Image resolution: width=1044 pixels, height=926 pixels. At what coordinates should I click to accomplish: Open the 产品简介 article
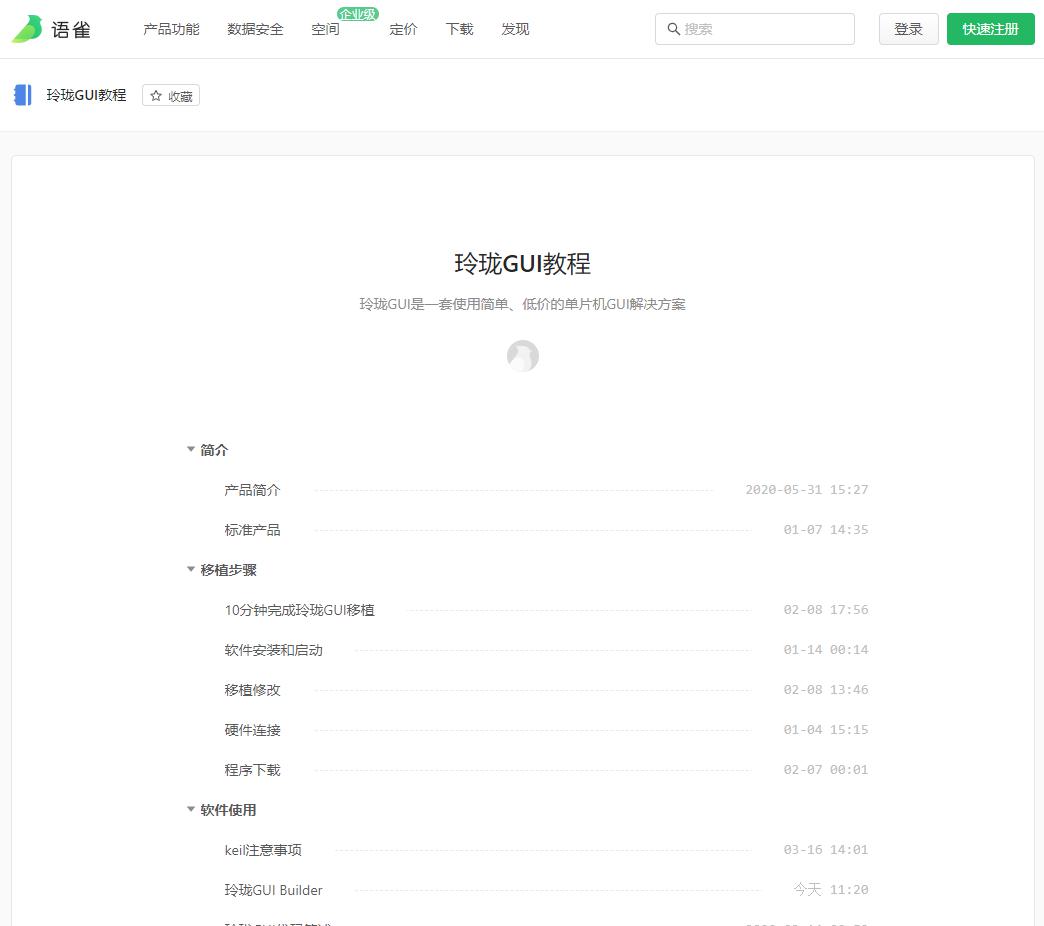point(252,491)
